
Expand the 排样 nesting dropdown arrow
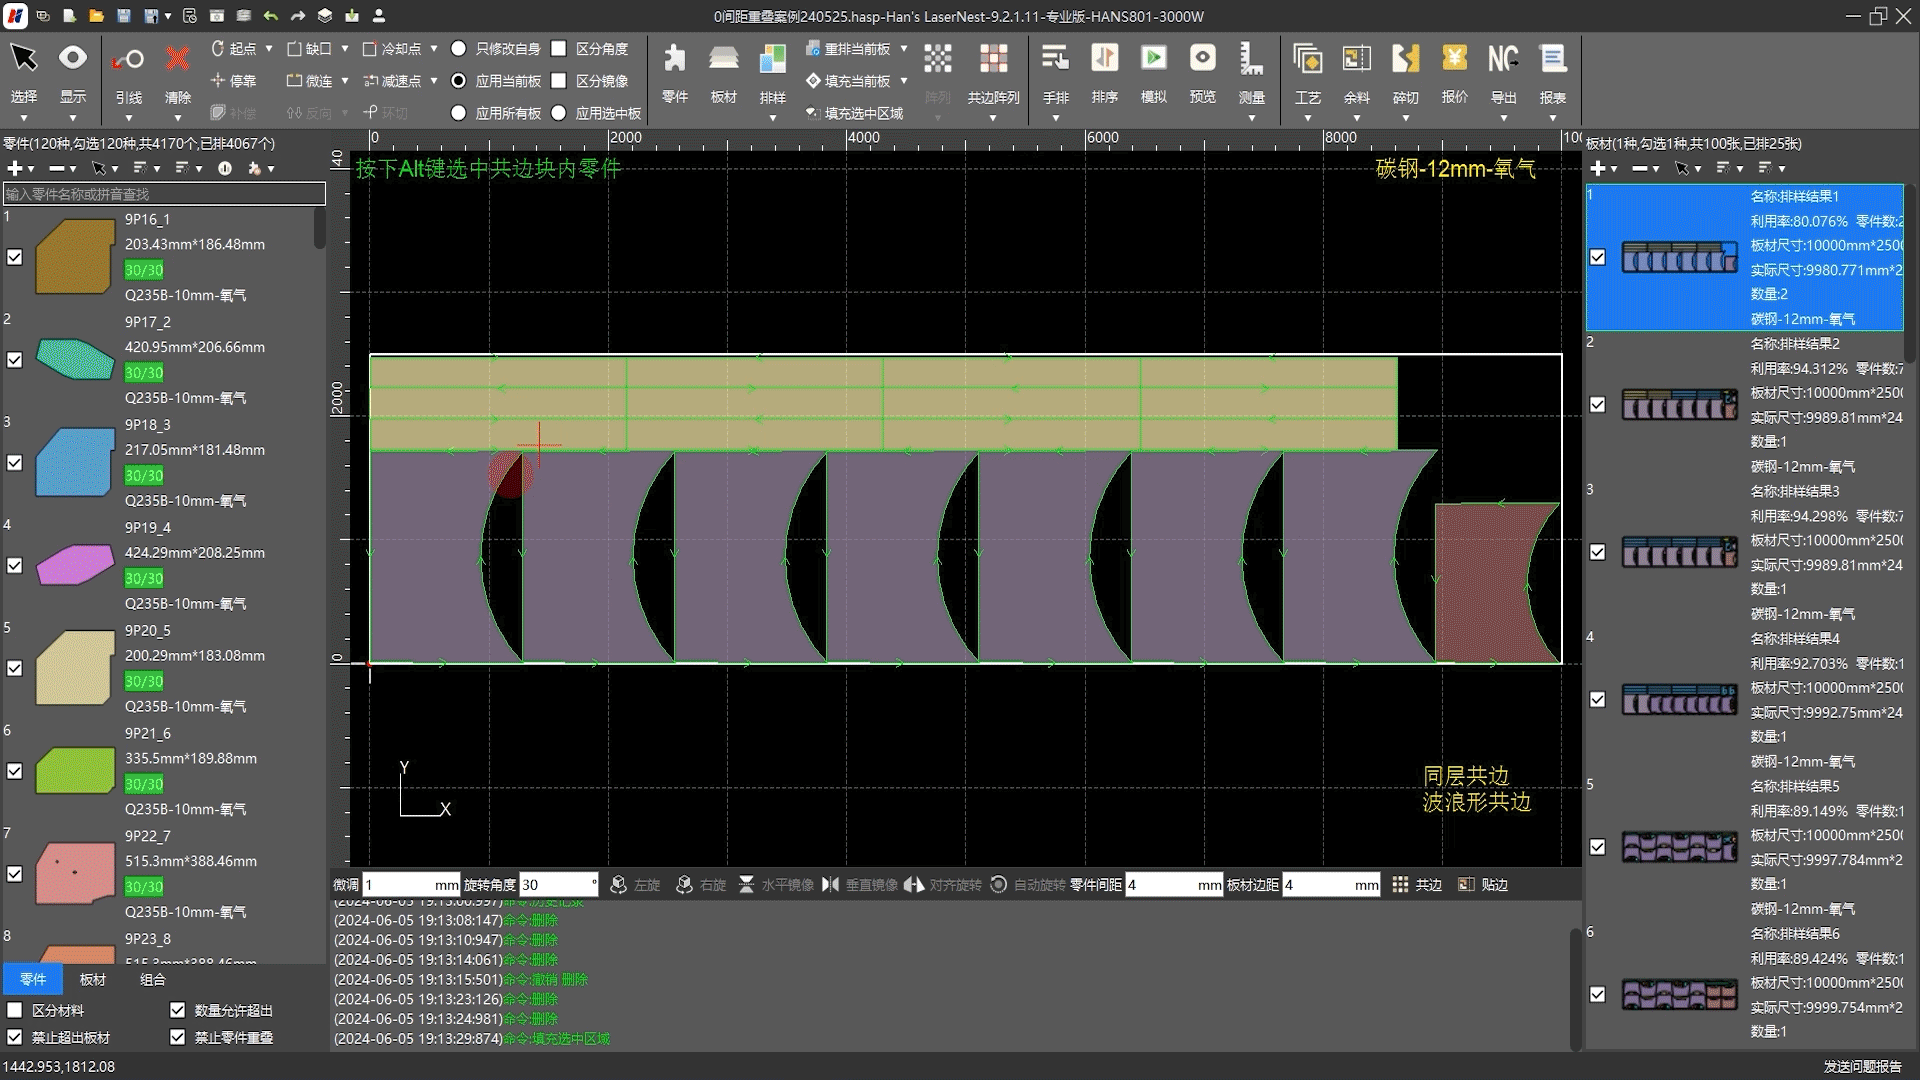coord(772,118)
